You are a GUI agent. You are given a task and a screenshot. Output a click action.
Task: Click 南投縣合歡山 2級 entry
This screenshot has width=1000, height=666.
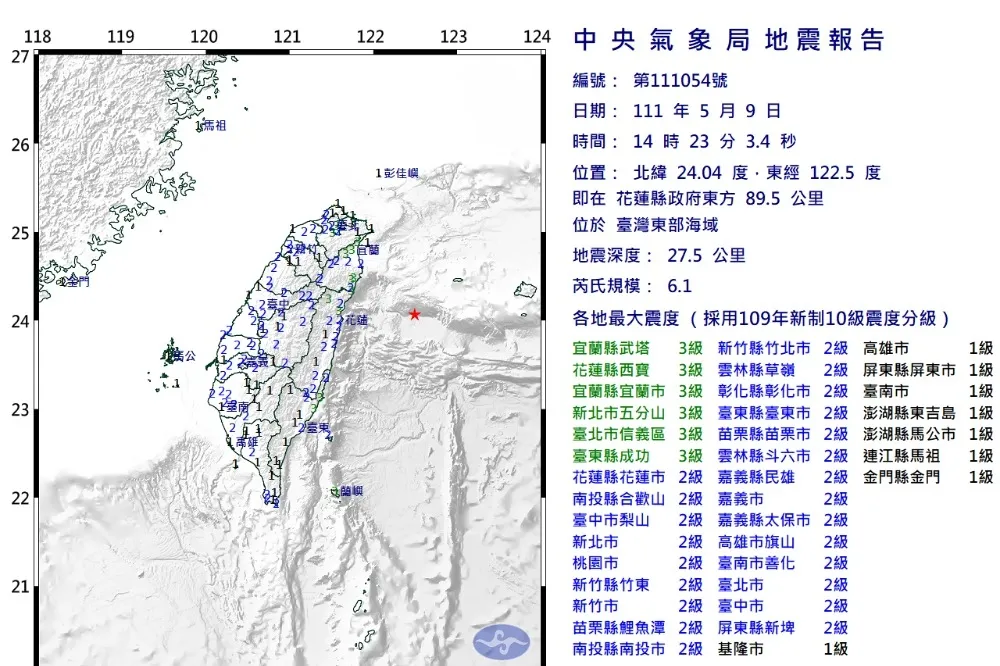coord(637,499)
